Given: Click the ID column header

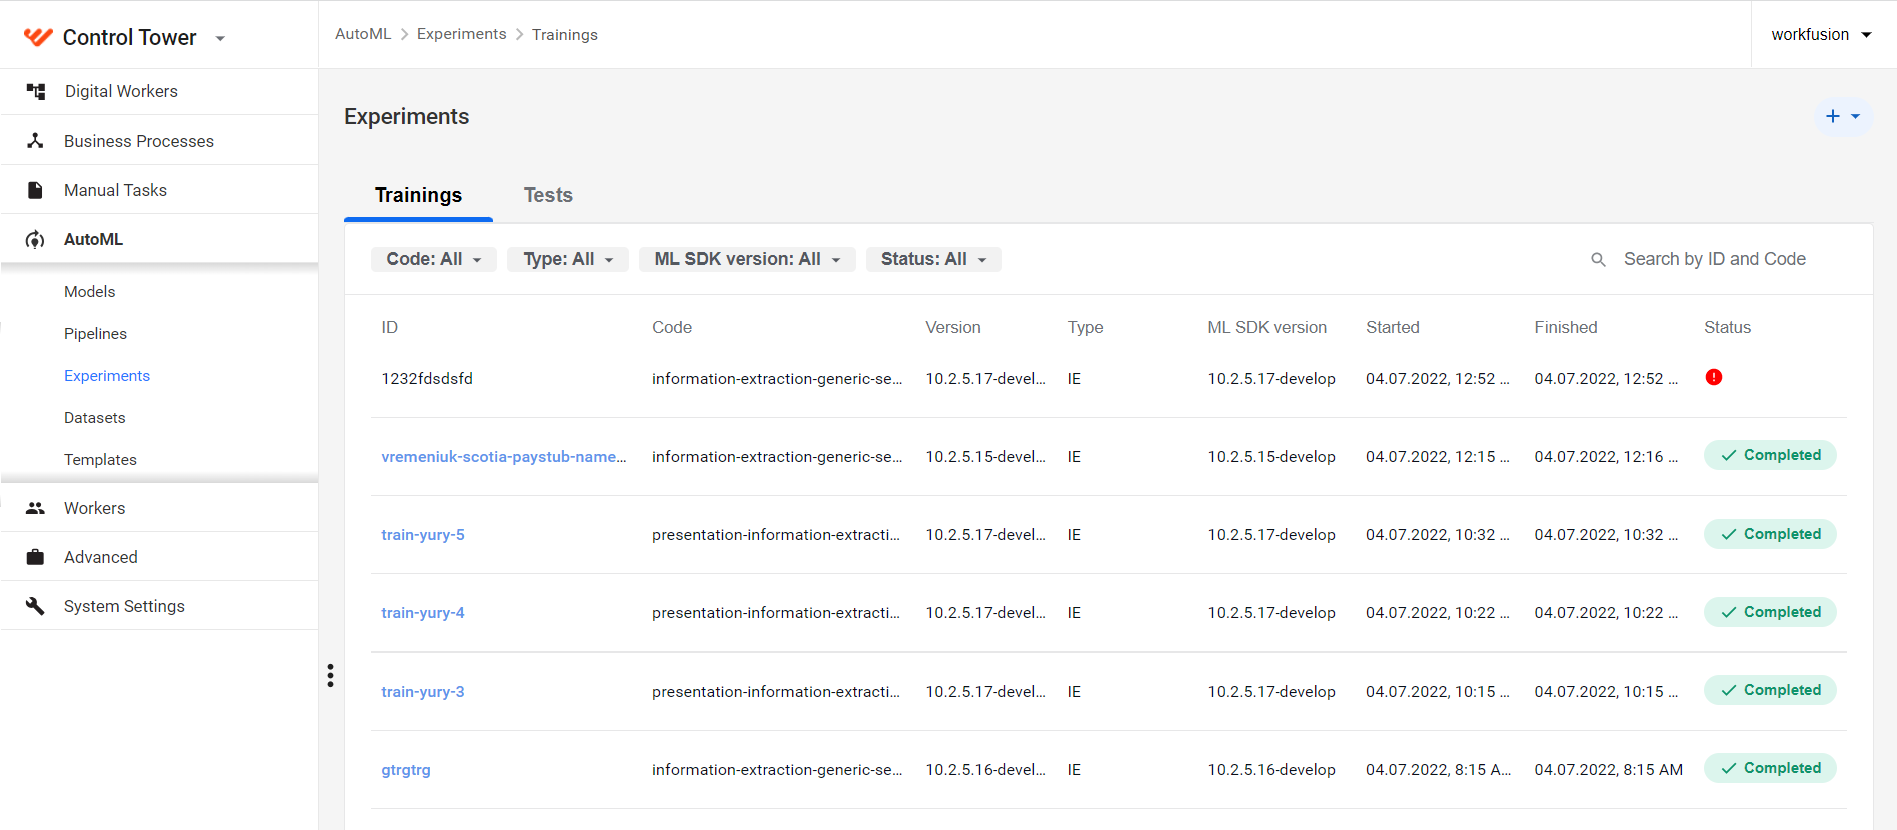Looking at the screenshot, I should point(390,327).
